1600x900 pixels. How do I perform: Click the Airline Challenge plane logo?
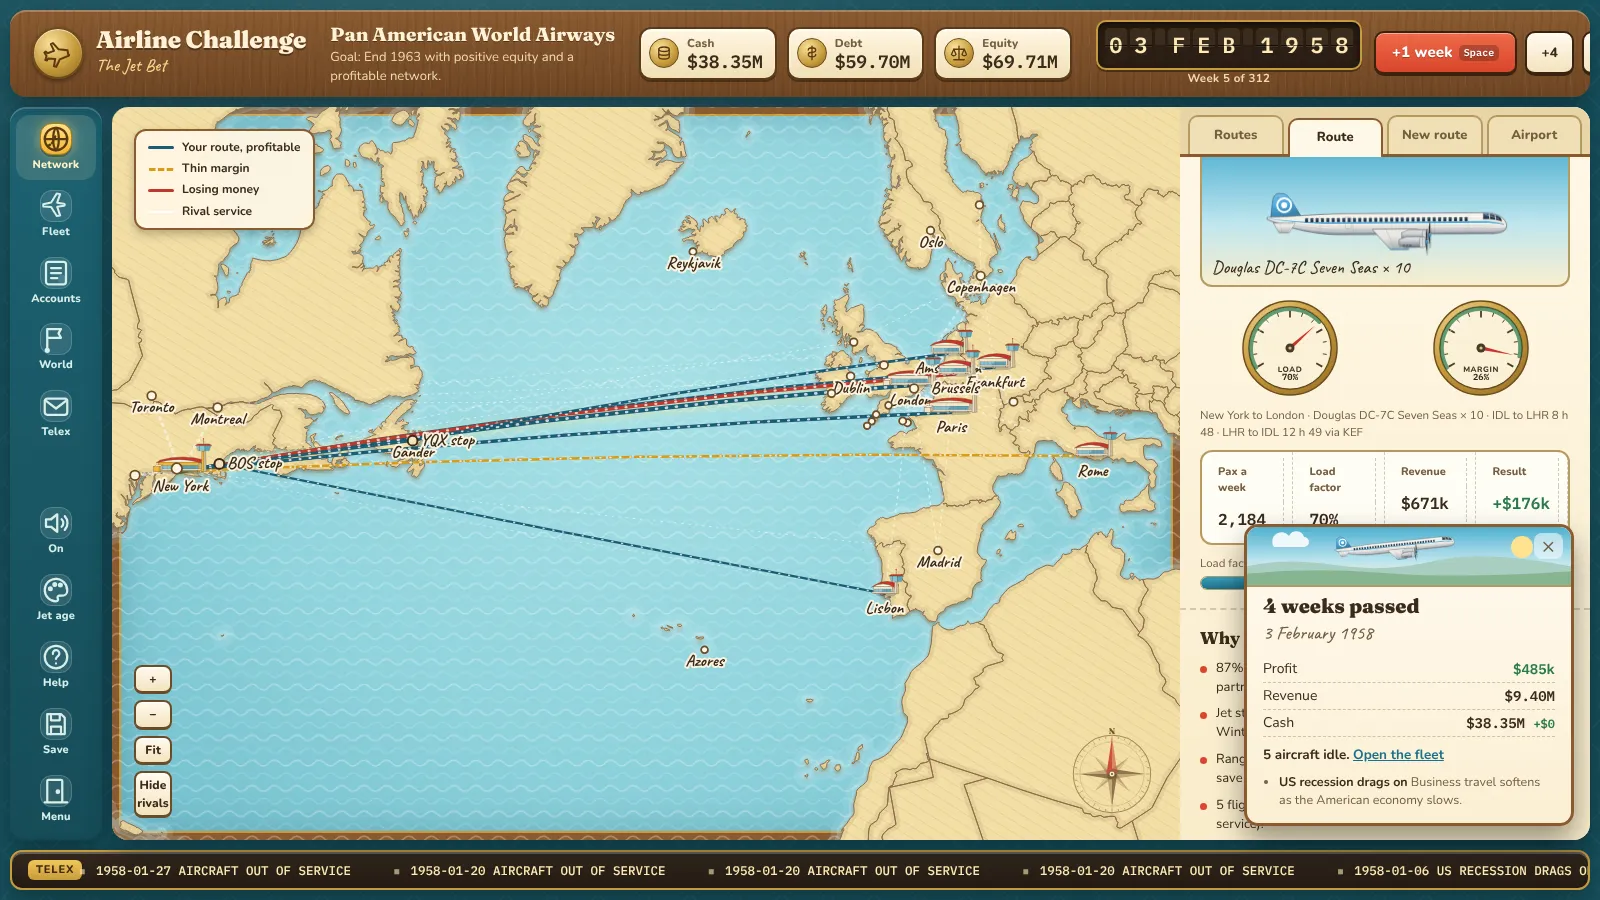coord(58,54)
